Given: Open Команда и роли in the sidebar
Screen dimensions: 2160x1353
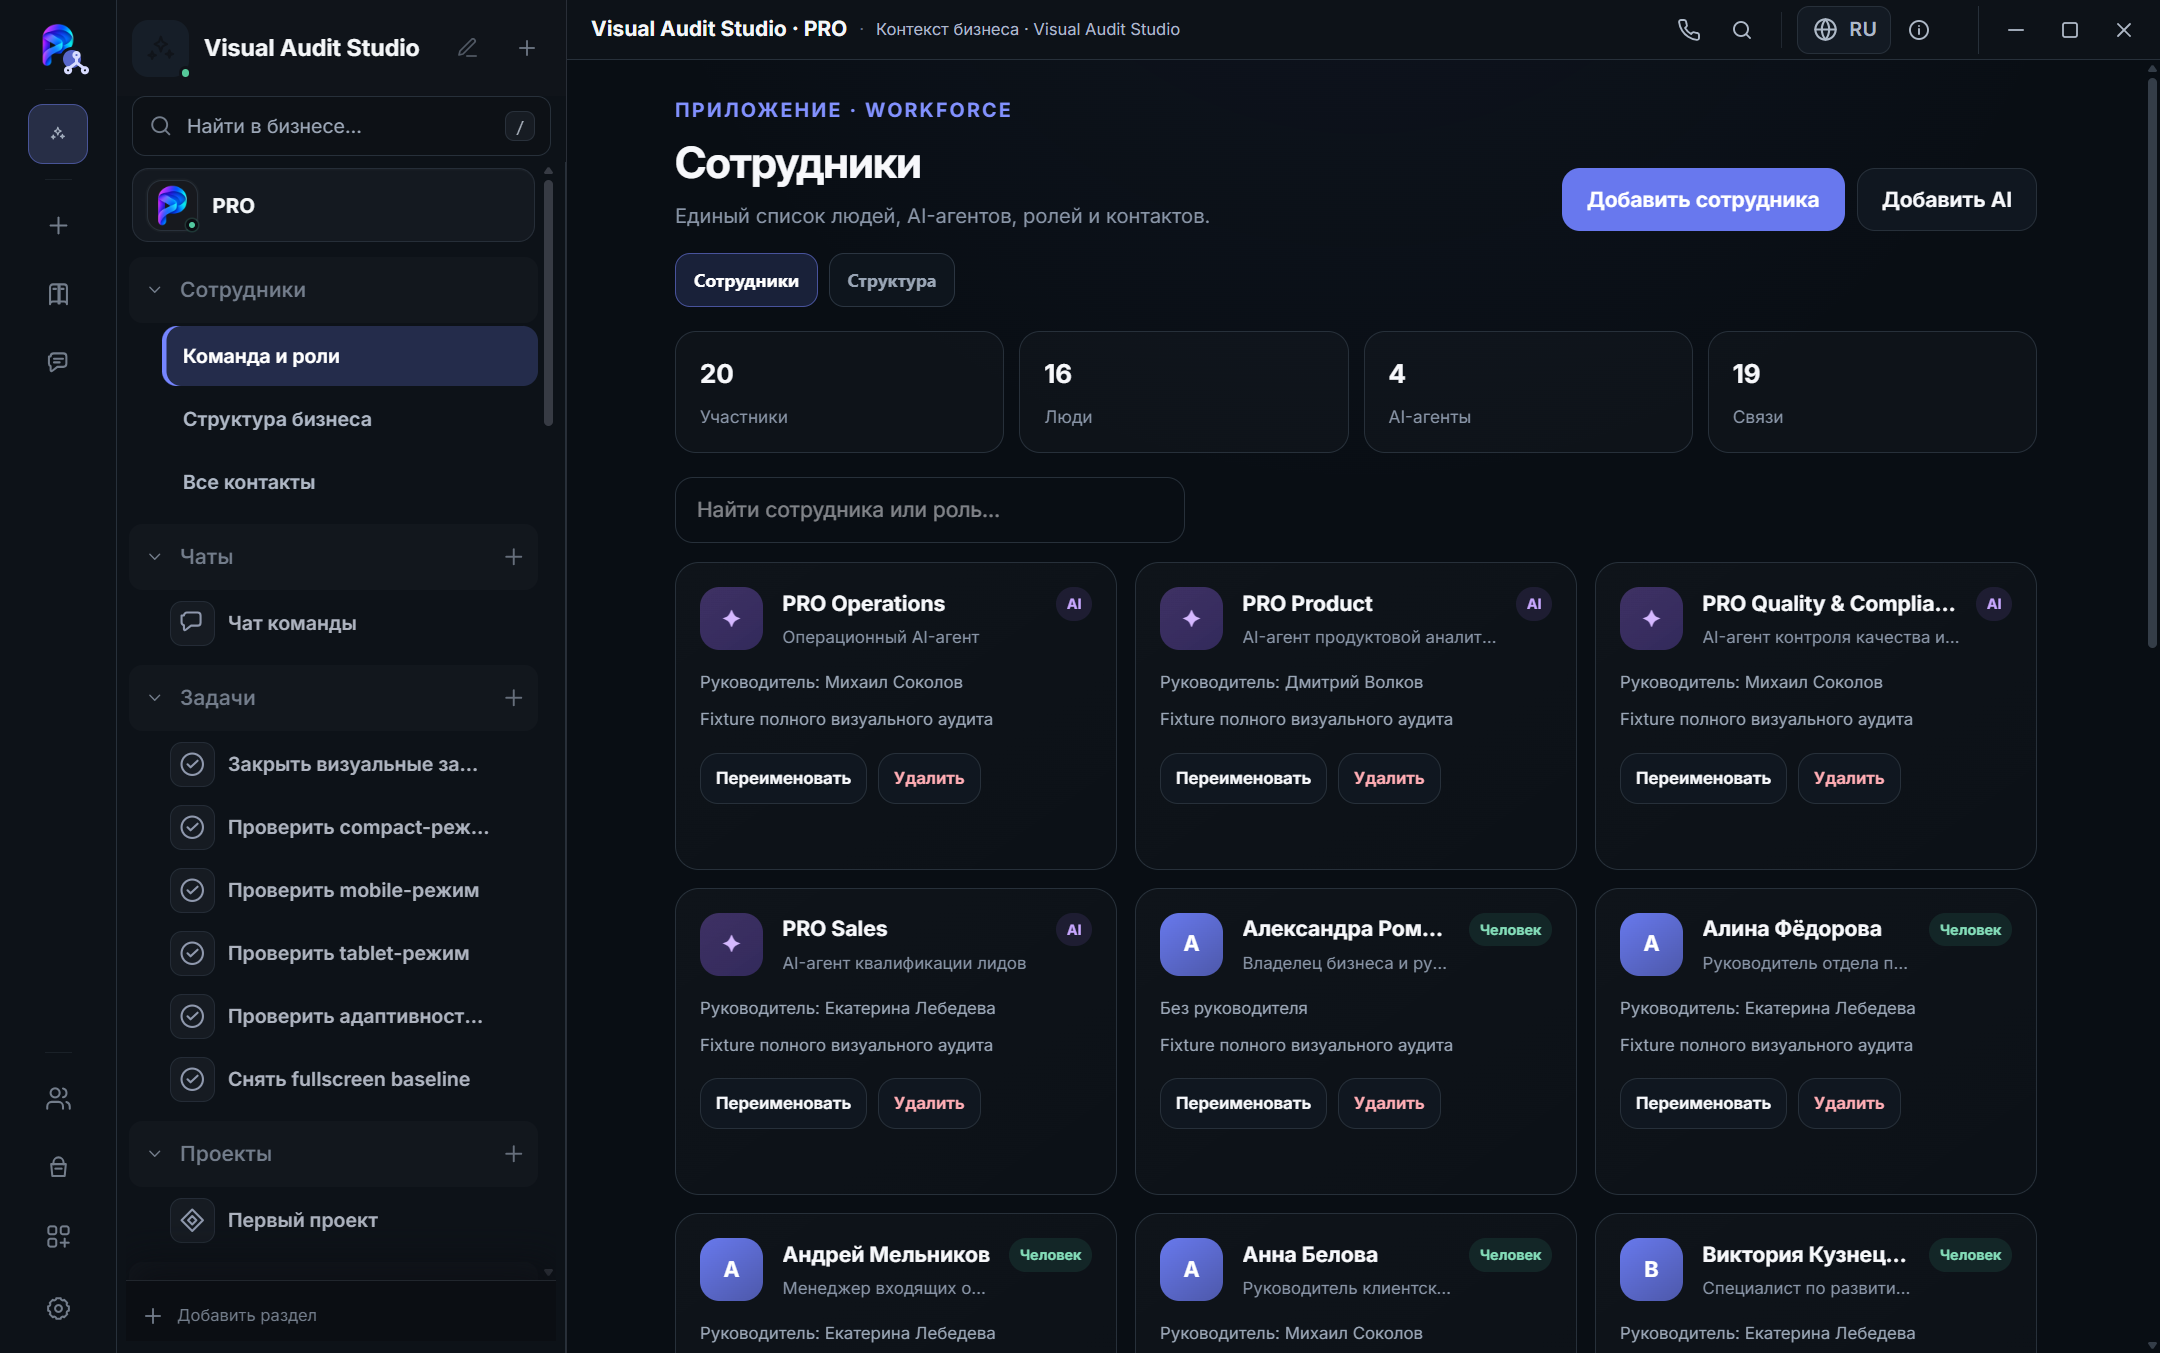Looking at the screenshot, I should [x=350, y=356].
